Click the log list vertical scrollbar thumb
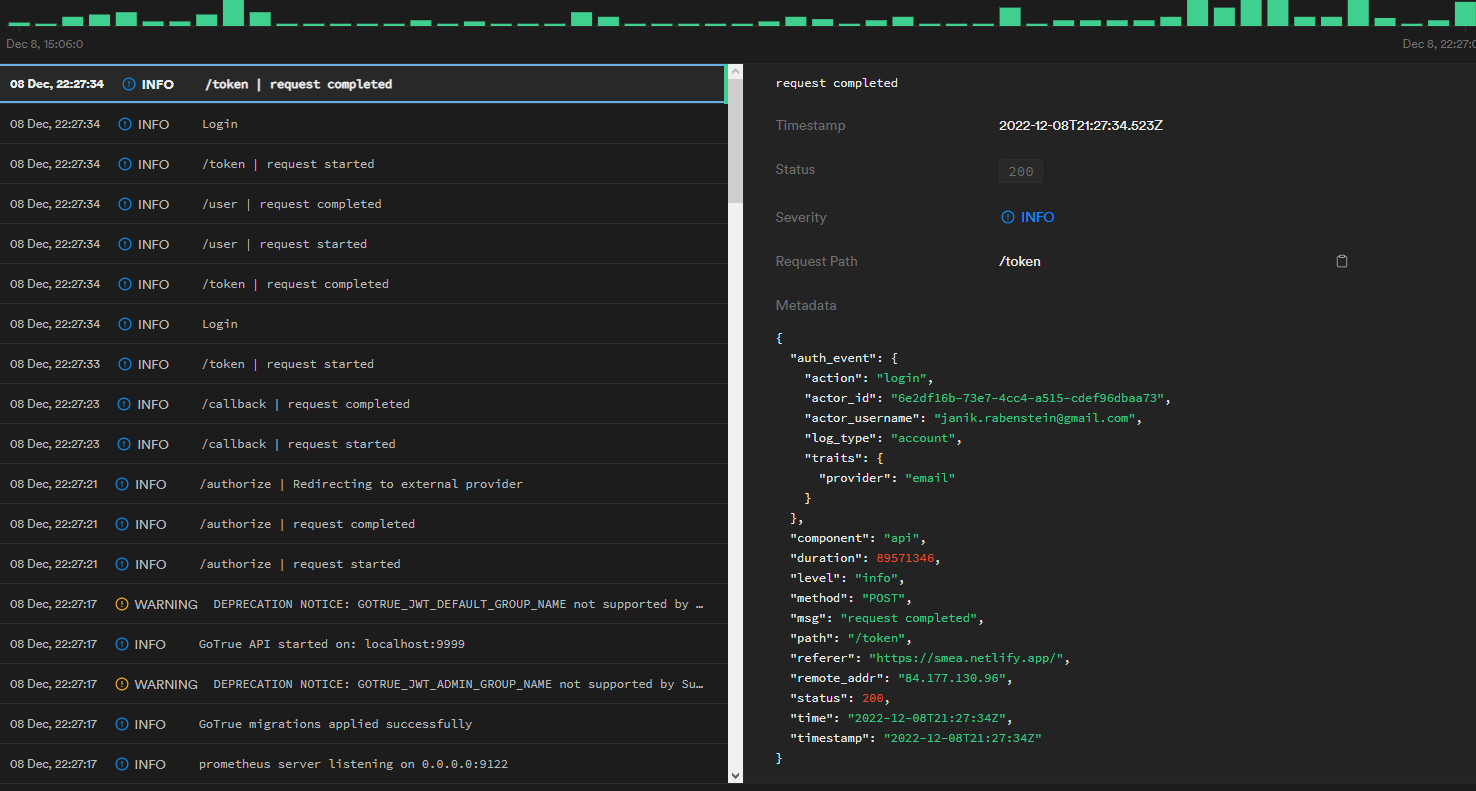This screenshot has width=1476, height=791. [735, 140]
